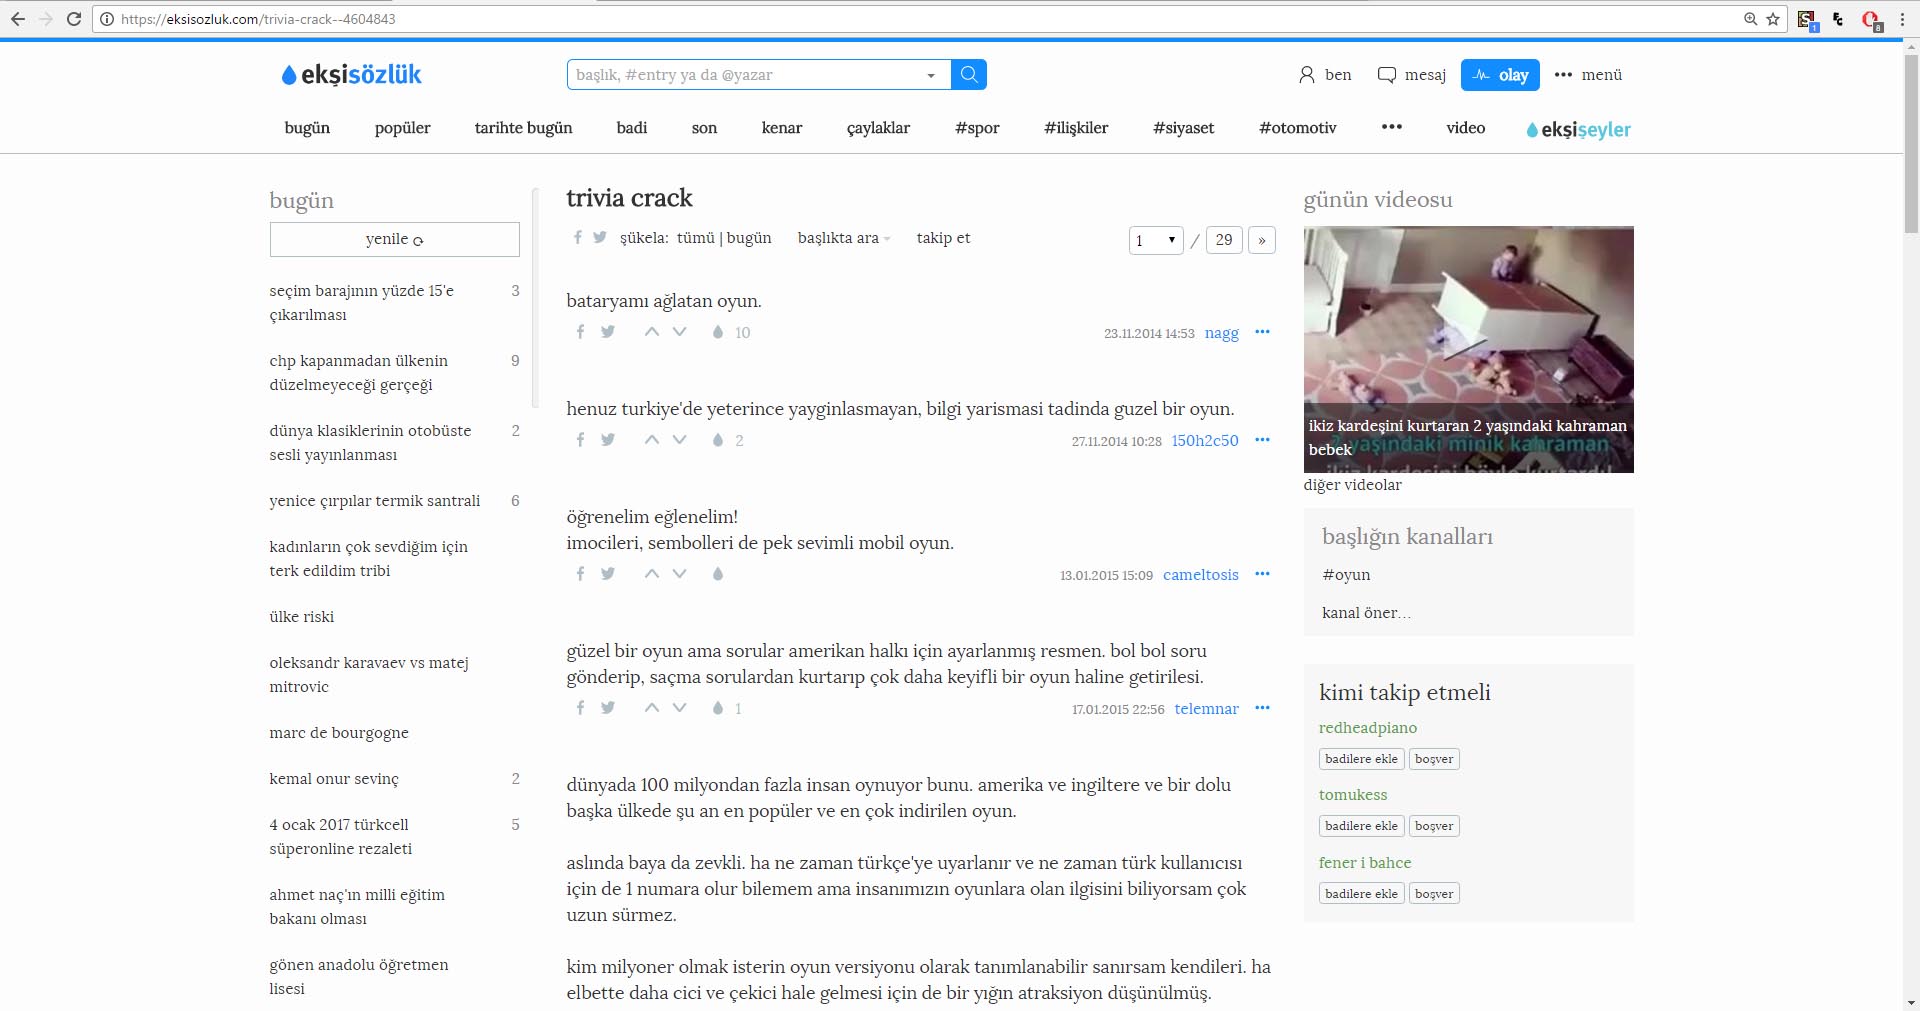Downvote the entry by 150h2c50
The width and height of the screenshot is (1920, 1011).
pyautogui.click(x=680, y=440)
